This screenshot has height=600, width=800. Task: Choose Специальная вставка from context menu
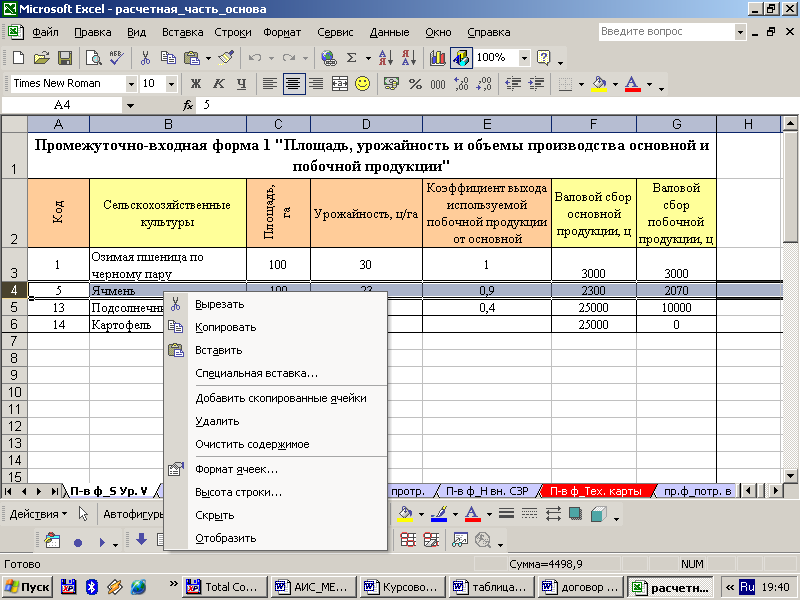coord(276,373)
